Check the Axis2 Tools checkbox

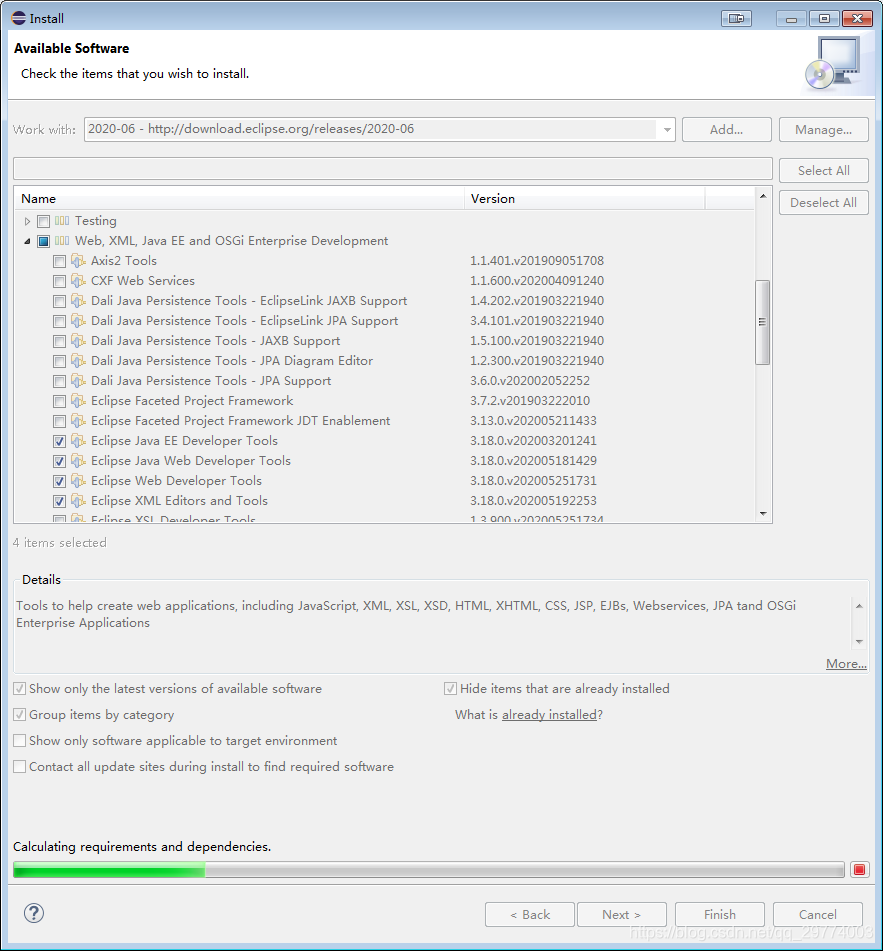click(x=59, y=261)
